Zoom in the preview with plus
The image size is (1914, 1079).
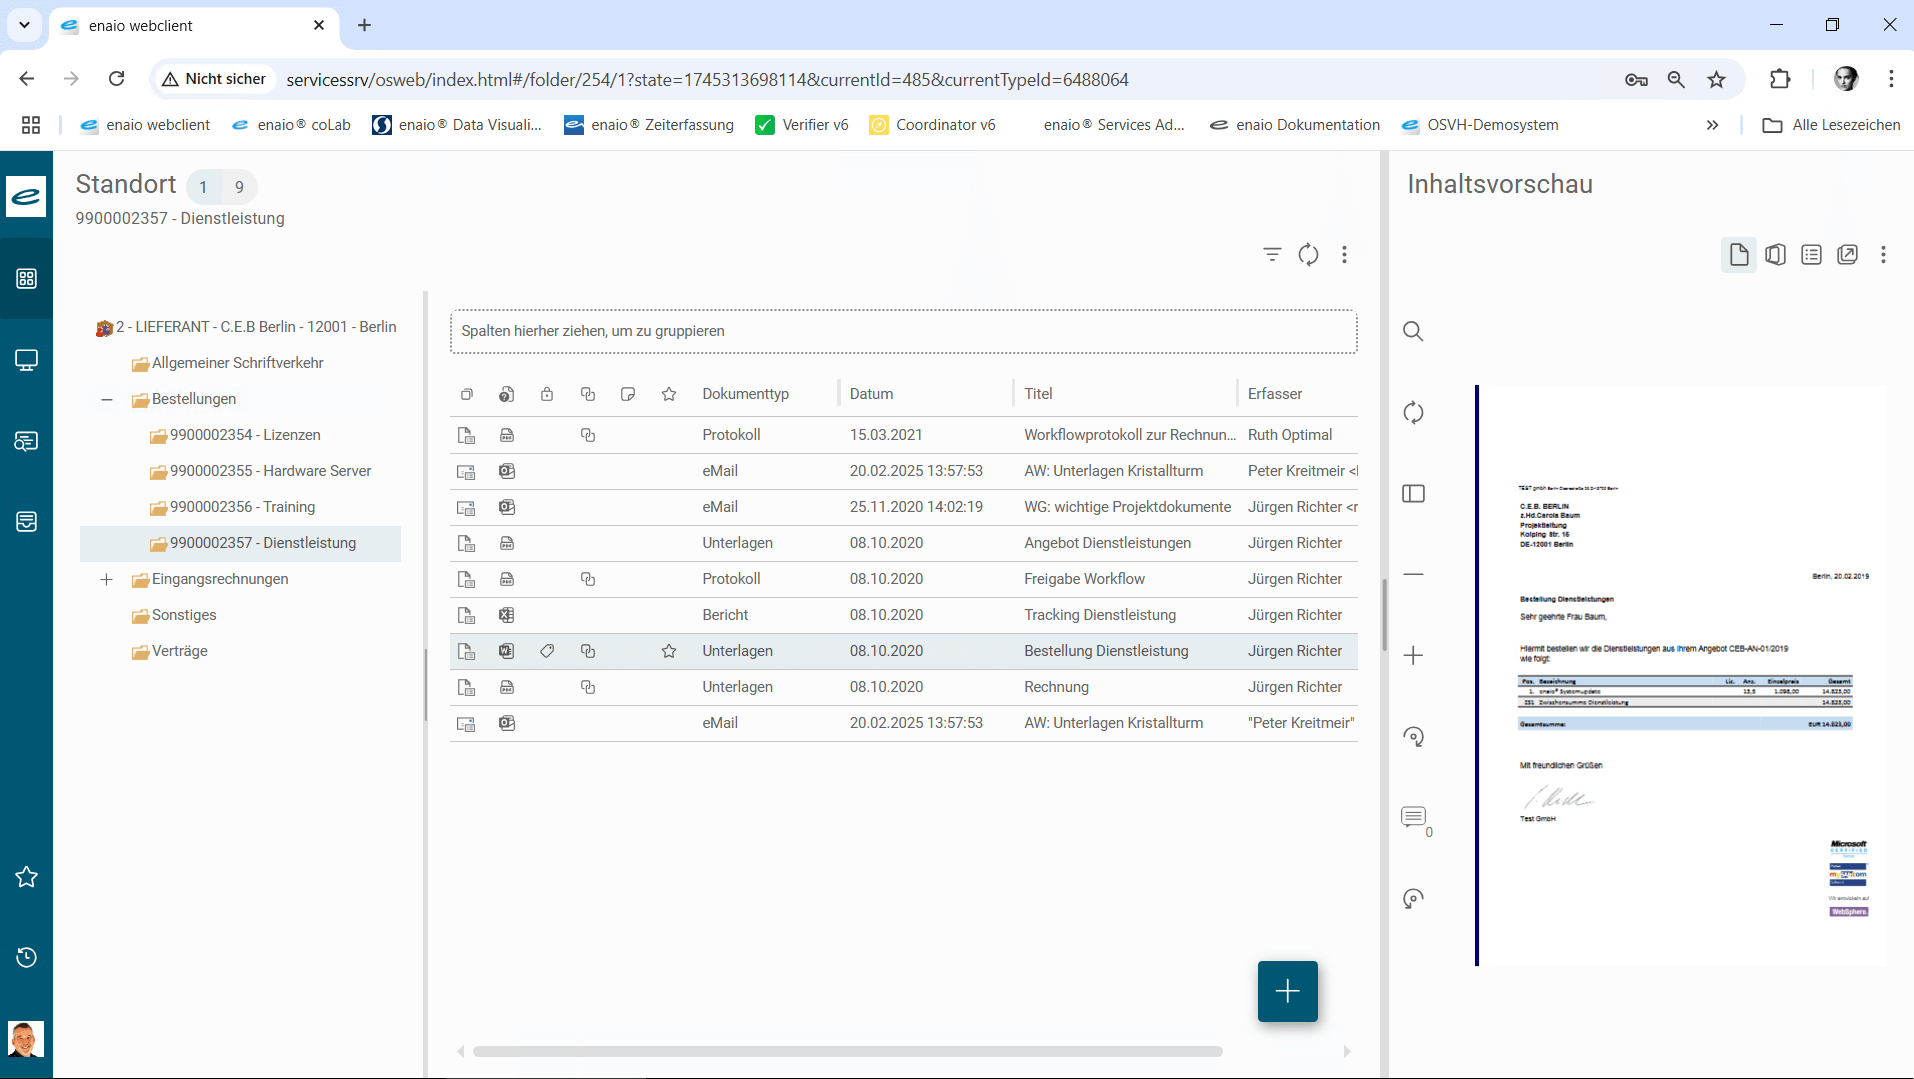point(1413,655)
